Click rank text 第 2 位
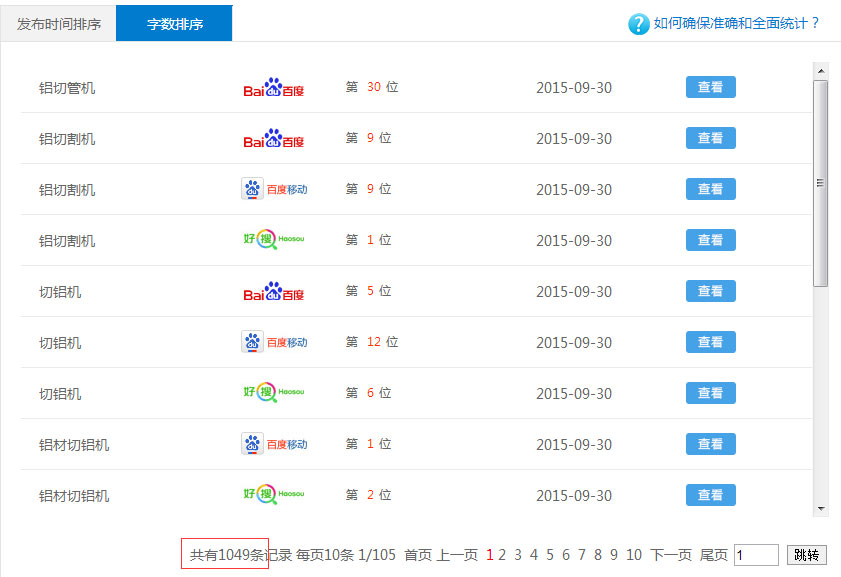This screenshot has width=841, height=577. [368, 494]
